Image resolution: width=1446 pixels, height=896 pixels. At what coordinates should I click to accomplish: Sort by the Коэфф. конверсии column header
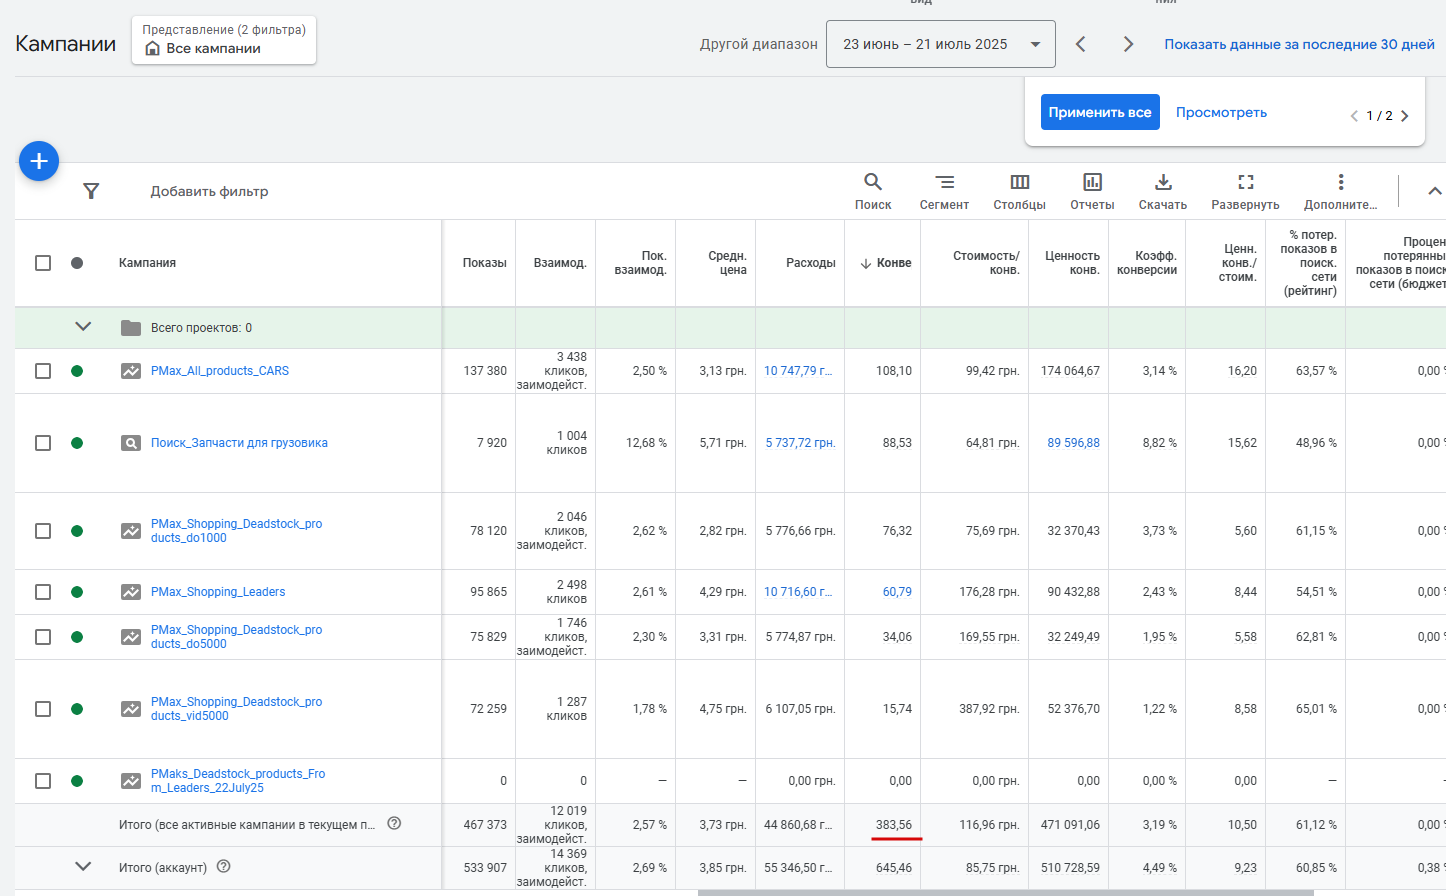pyautogui.click(x=1147, y=263)
